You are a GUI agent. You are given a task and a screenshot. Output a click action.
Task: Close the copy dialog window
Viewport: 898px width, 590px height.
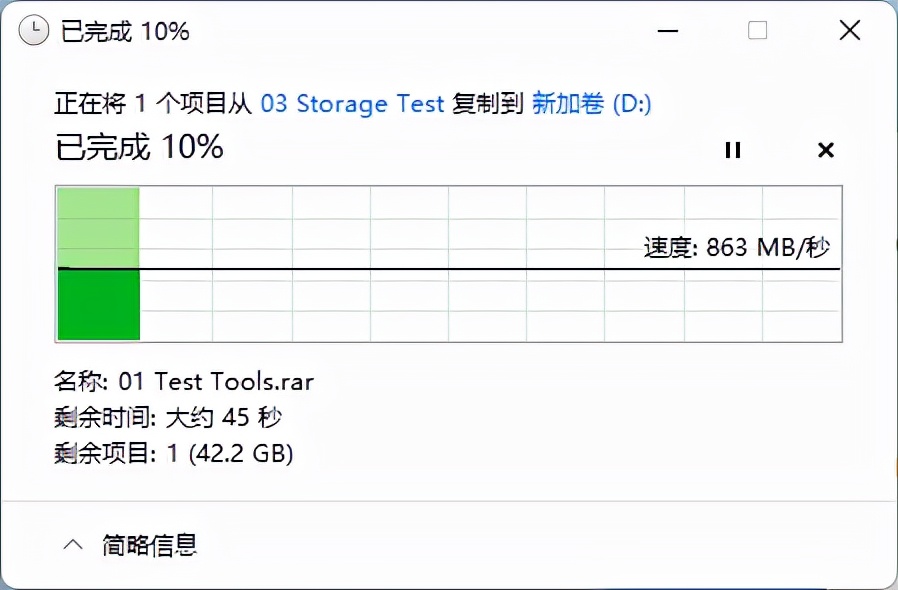pyautogui.click(x=849, y=30)
